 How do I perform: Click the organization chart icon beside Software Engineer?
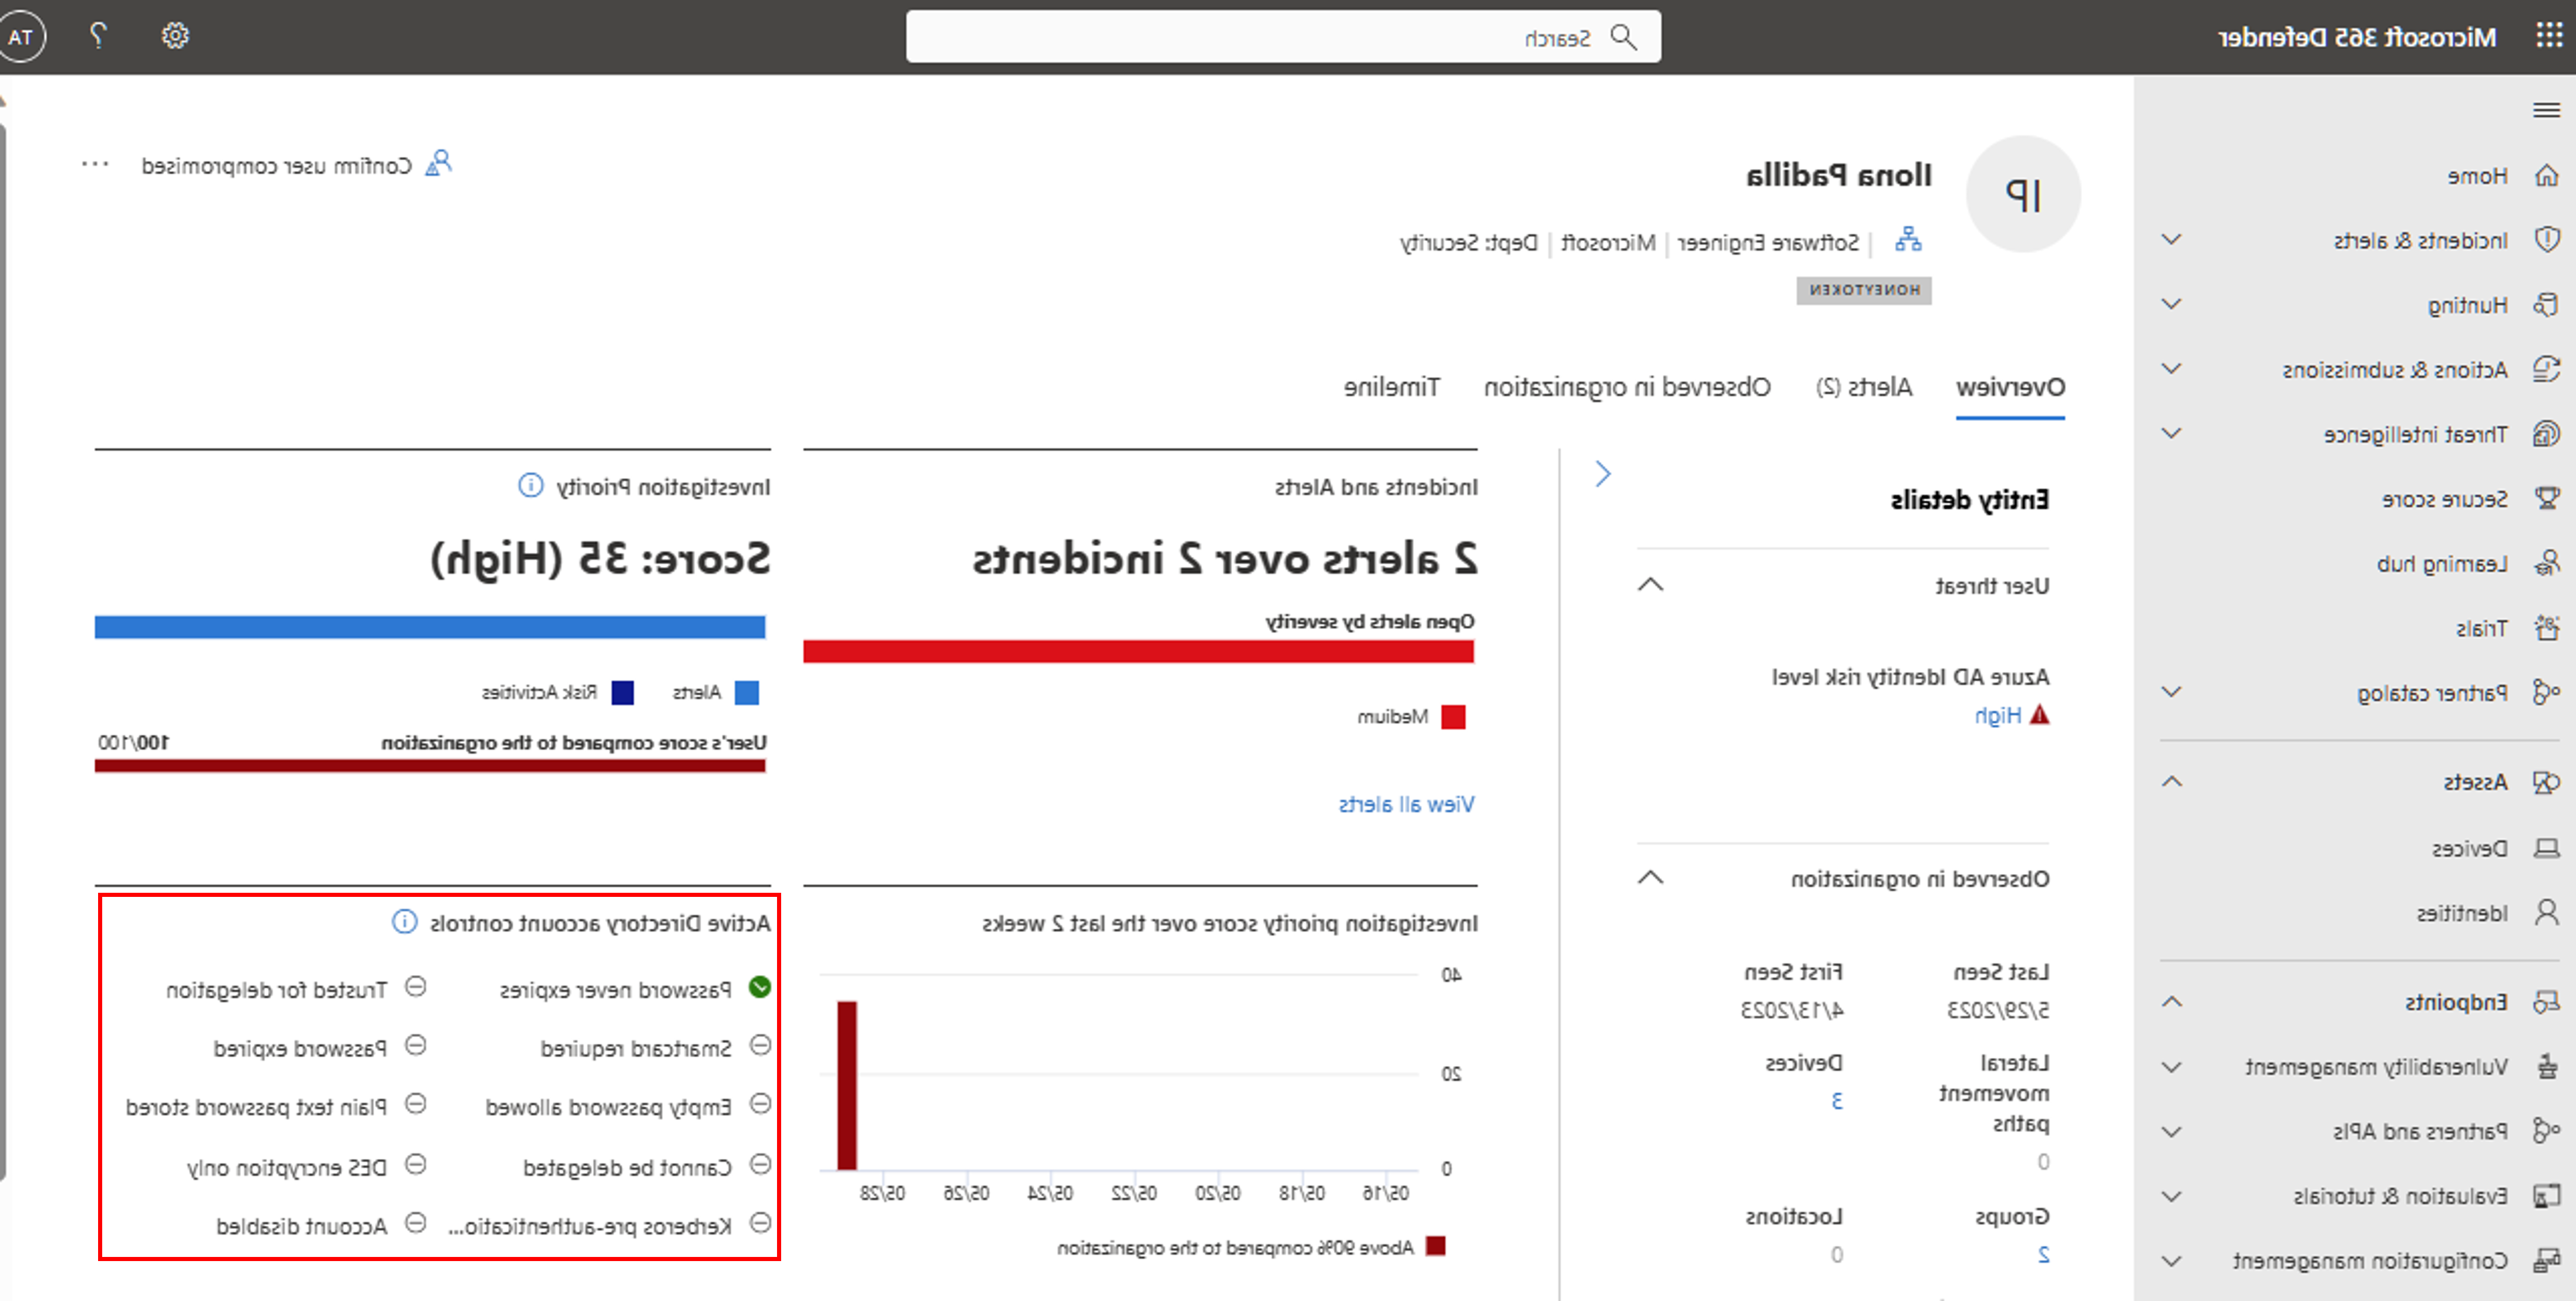point(1908,240)
